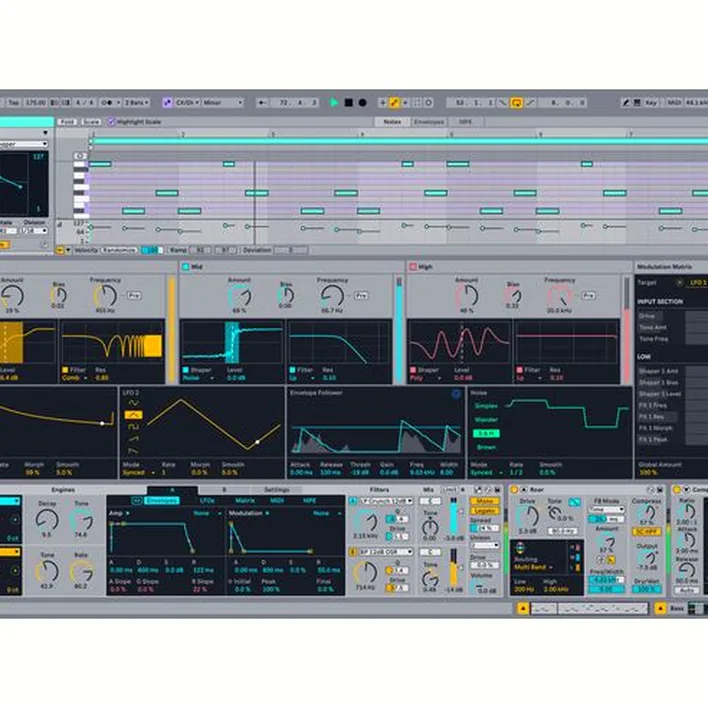Toggle the yellow Mono button

(x=484, y=501)
